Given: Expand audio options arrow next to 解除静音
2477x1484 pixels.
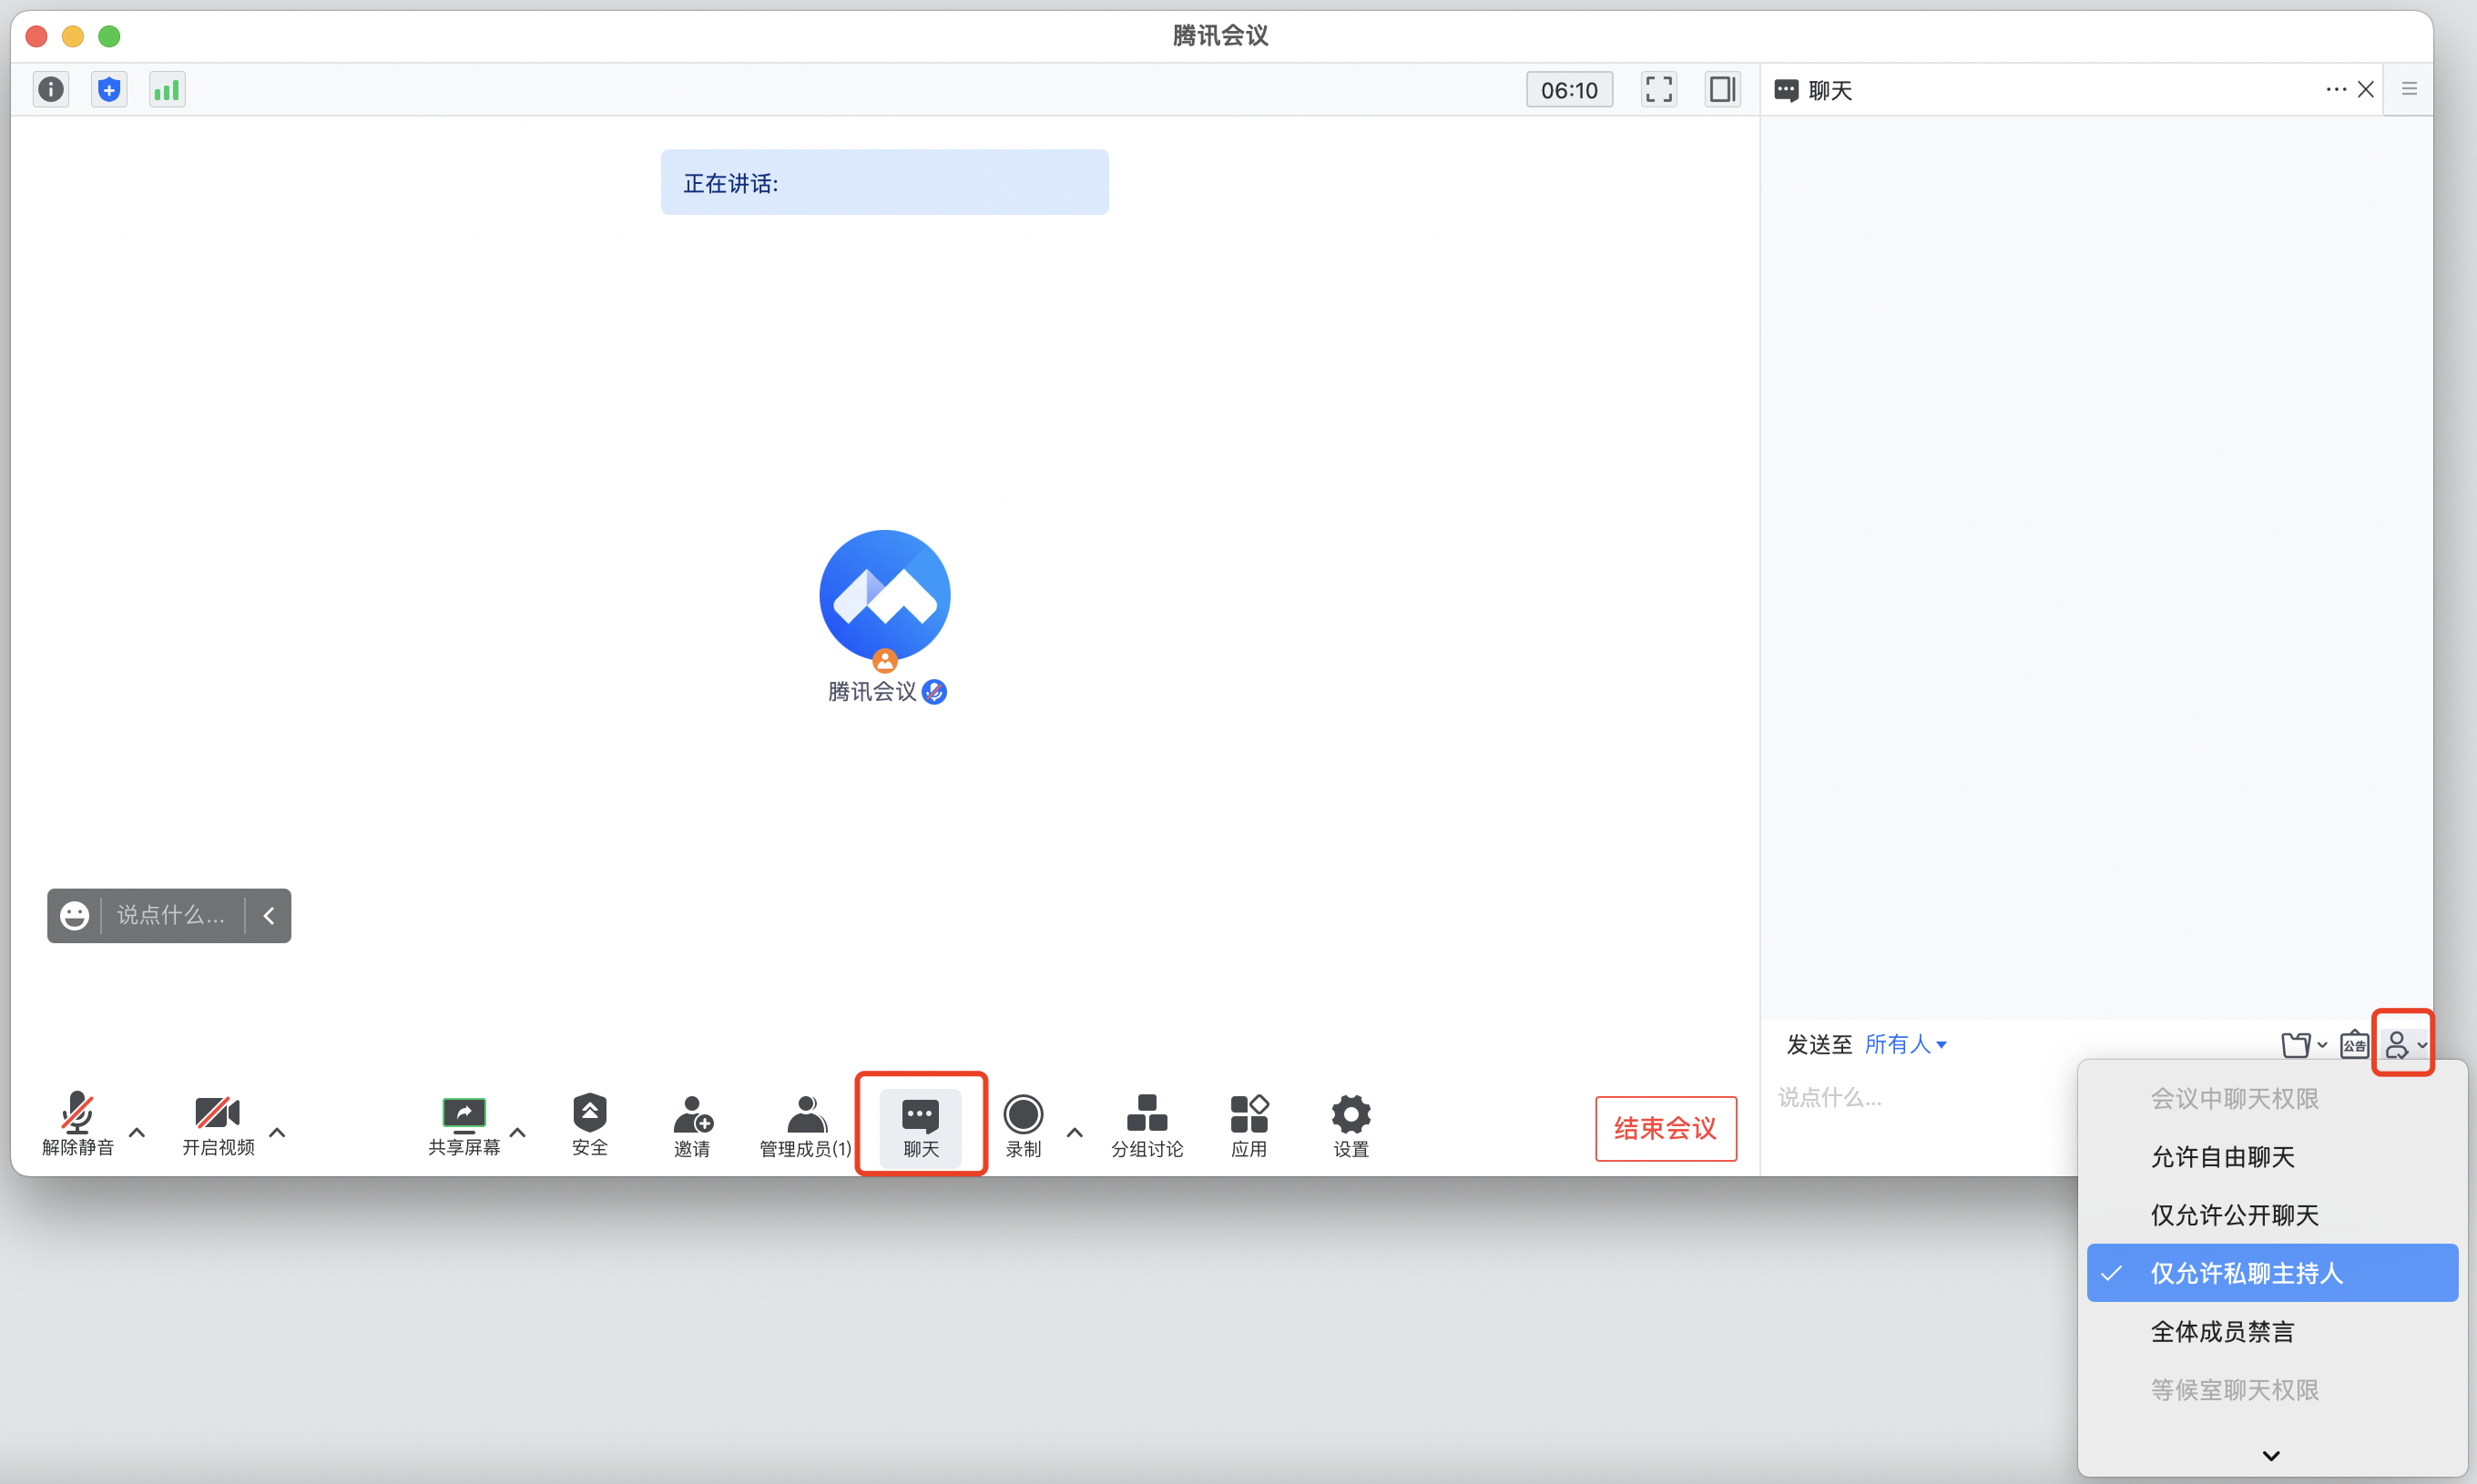Looking at the screenshot, I should [137, 1133].
